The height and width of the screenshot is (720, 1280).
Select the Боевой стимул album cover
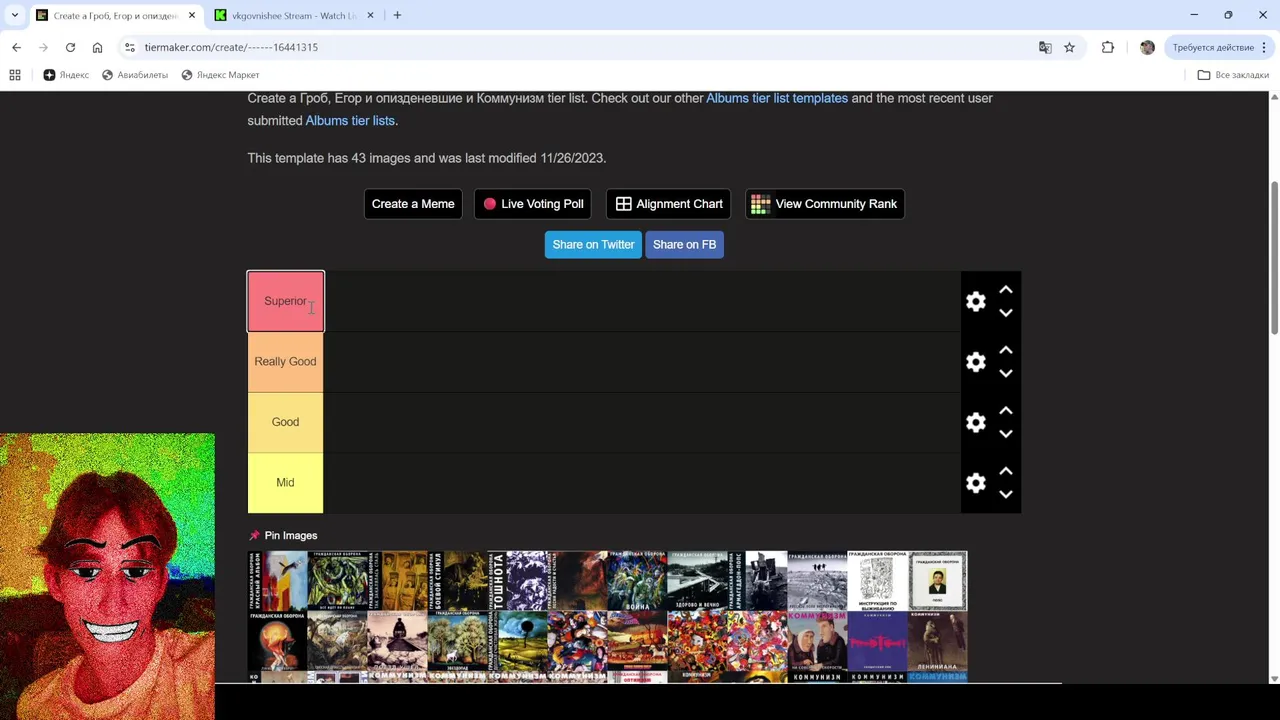click(458, 581)
